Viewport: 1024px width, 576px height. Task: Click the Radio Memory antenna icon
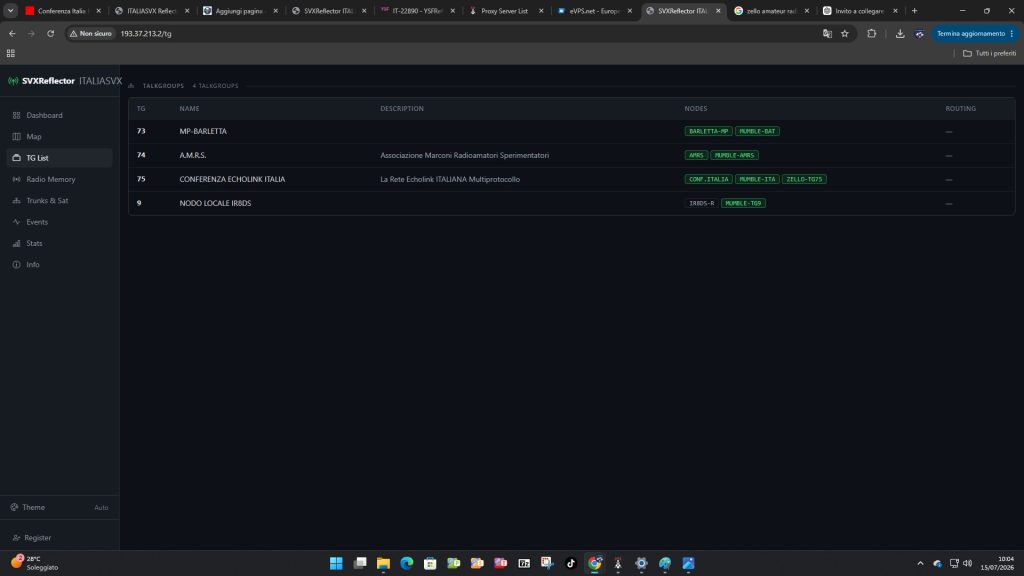(16, 179)
